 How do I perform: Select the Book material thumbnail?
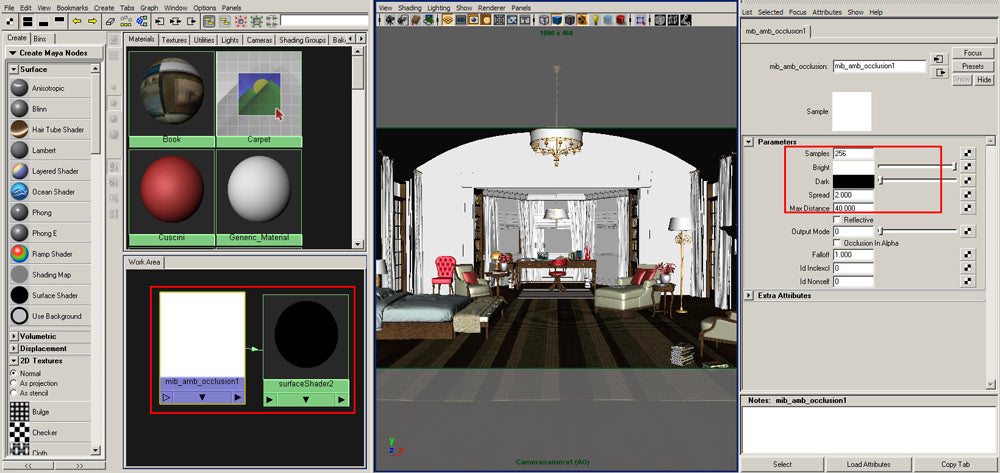pos(172,94)
